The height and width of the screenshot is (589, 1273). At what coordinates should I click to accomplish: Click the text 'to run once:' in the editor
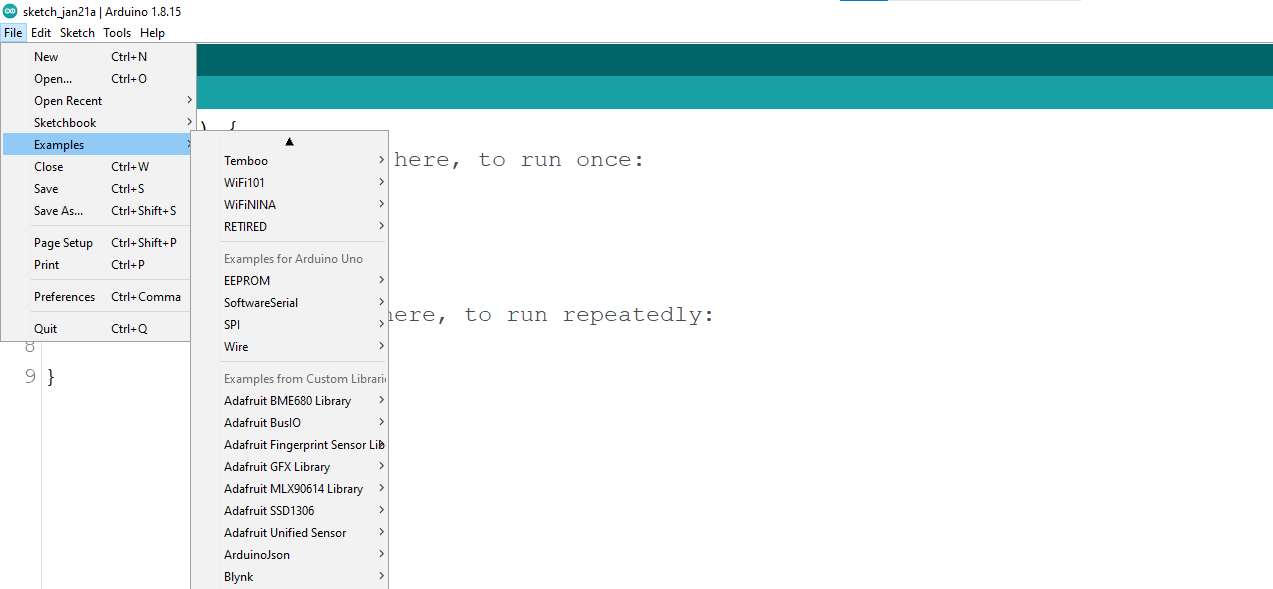click(x=561, y=160)
